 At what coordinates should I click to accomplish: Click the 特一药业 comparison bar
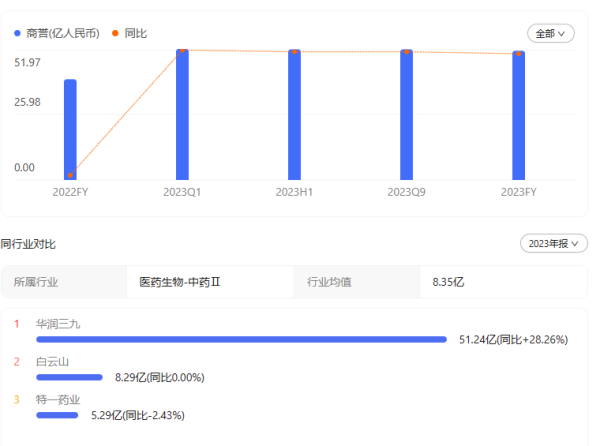57,415
